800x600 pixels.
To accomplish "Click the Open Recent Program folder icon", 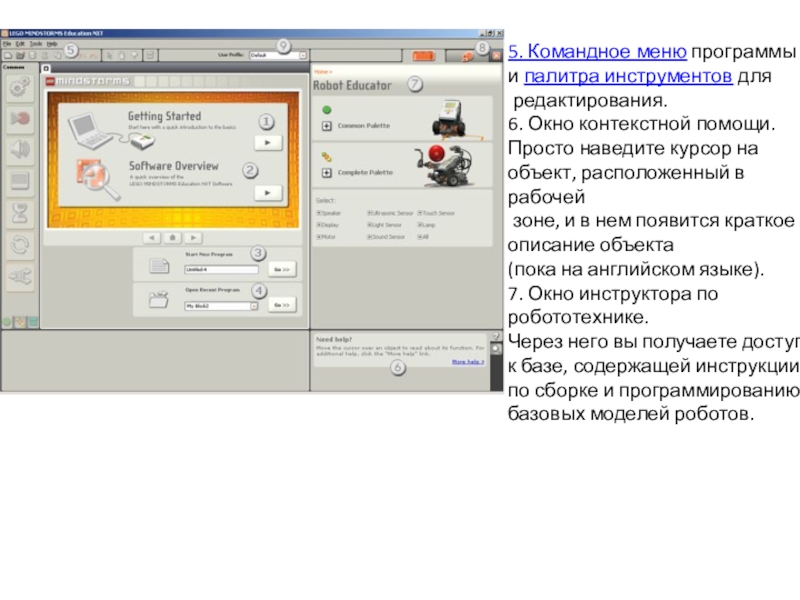I will coord(159,300).
